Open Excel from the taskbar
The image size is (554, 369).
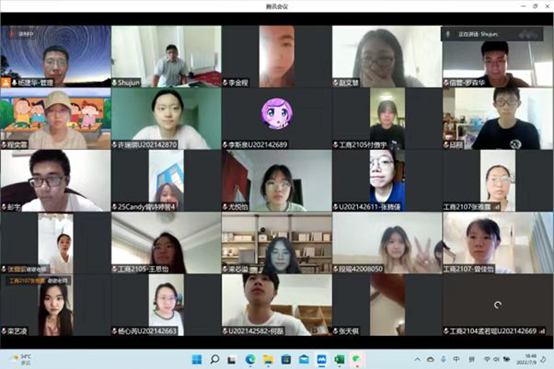pyautogui.click(x=339, y=359)
